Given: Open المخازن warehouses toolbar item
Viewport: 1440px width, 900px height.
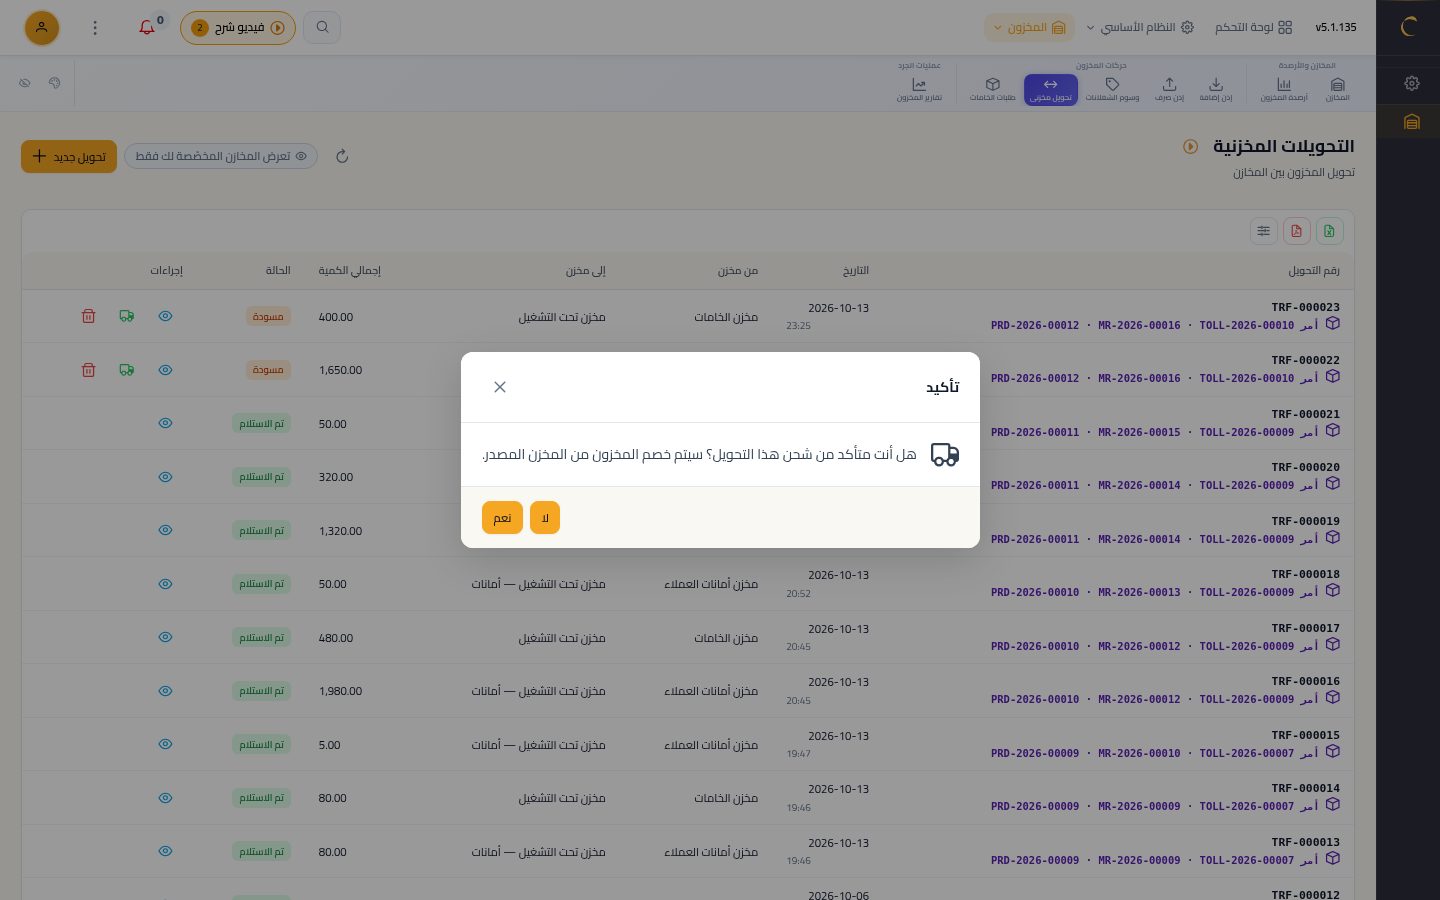Looking at the screenshot, I should [1337, 89].
